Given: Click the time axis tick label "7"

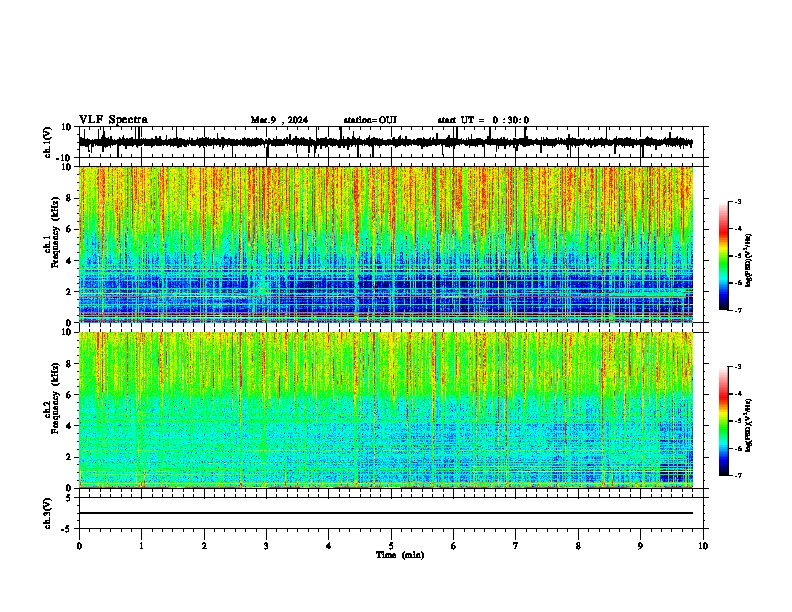Looking at the screenshot, I should coord(516,546).
